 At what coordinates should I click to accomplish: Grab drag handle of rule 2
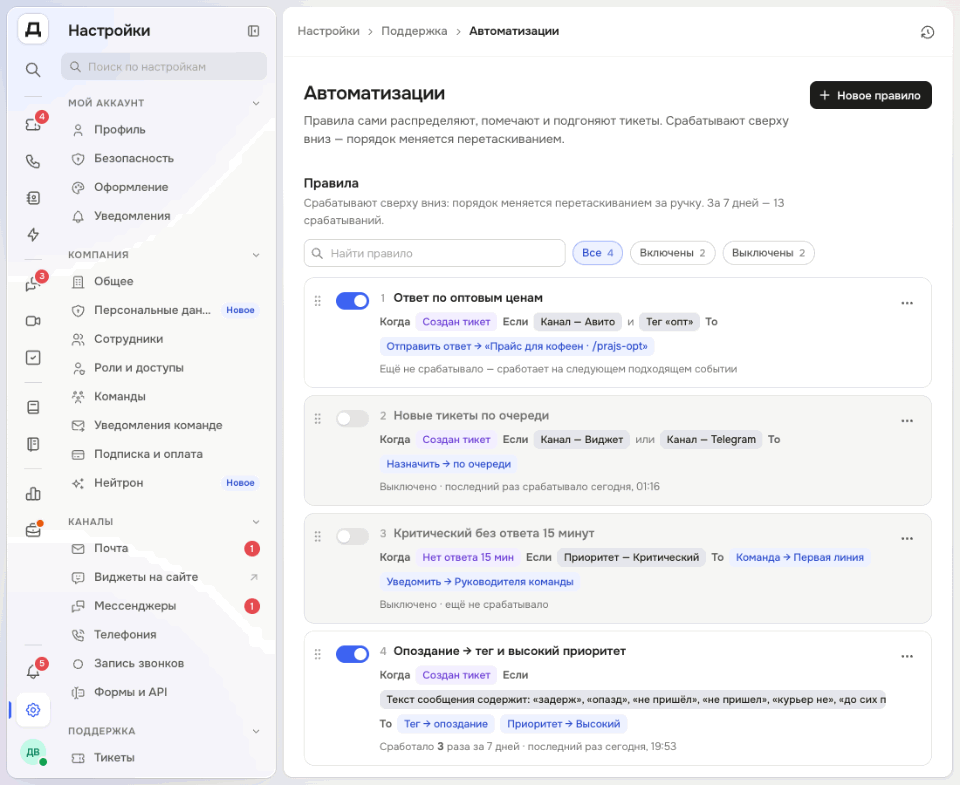point(317,418)
